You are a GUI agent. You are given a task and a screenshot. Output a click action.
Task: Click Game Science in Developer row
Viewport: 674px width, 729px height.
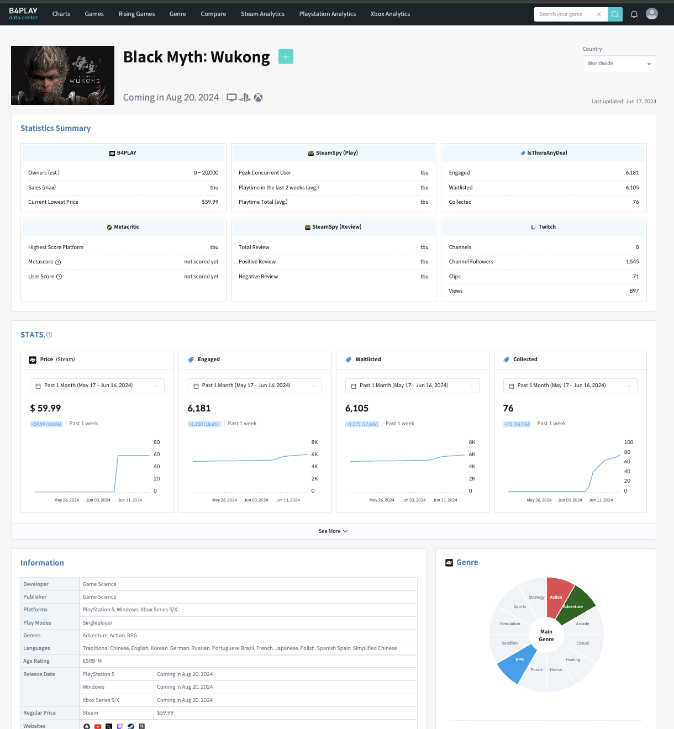pyautogui.click(x=99, y=584)
